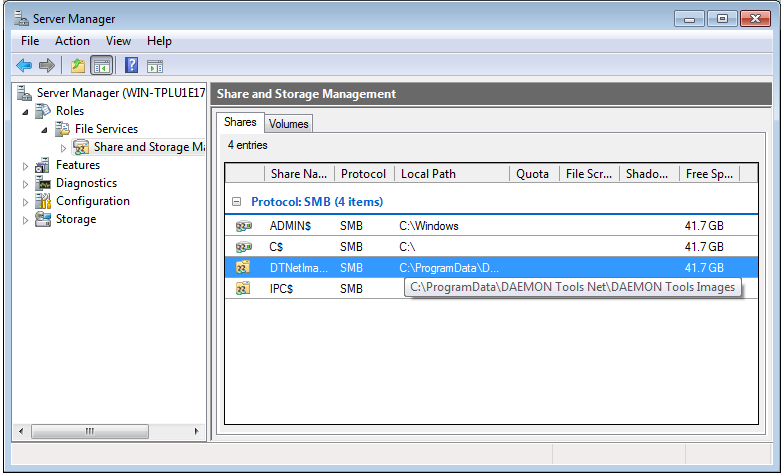Sort by Quota column header
Image resolution: width=783 pixels, height=473 pixels.
(x=534, y=174)
